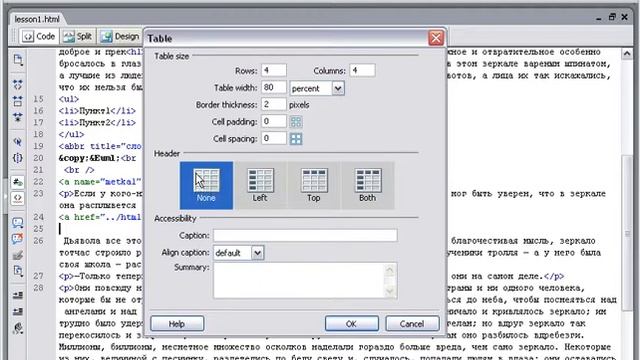Viewport: 640px width, 360px height.
Task: Click the Columns input field
Action: pos(362,70)
